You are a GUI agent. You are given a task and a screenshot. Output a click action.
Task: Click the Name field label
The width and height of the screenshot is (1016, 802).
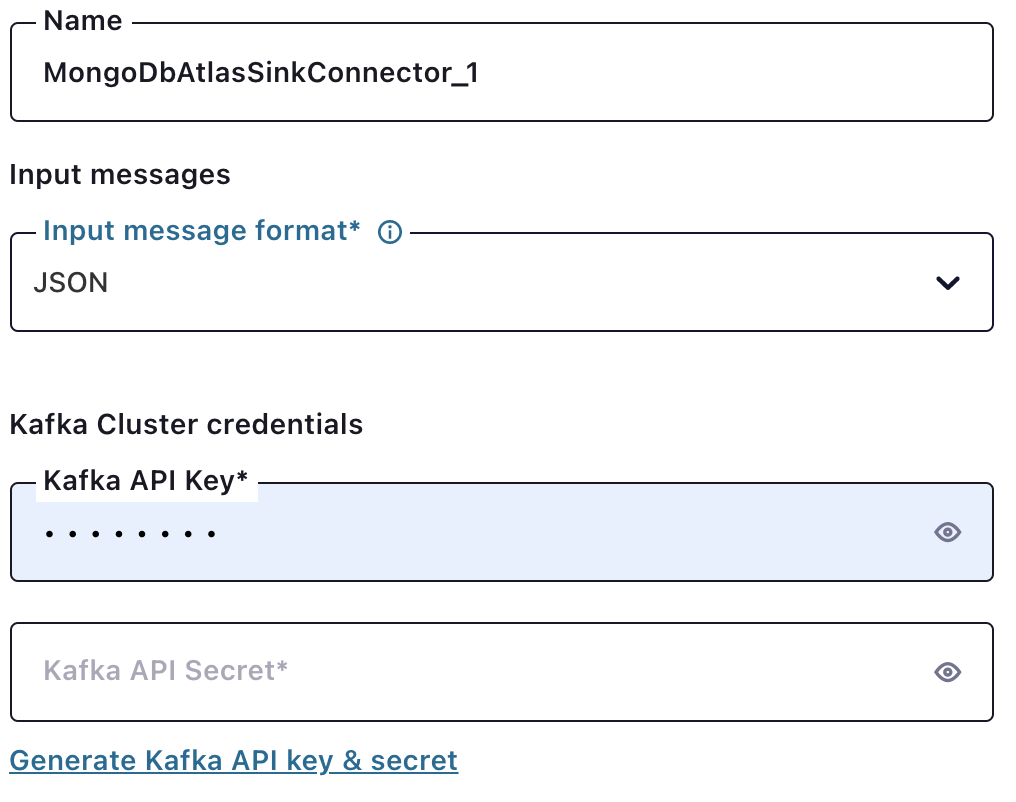click(83, 21)
